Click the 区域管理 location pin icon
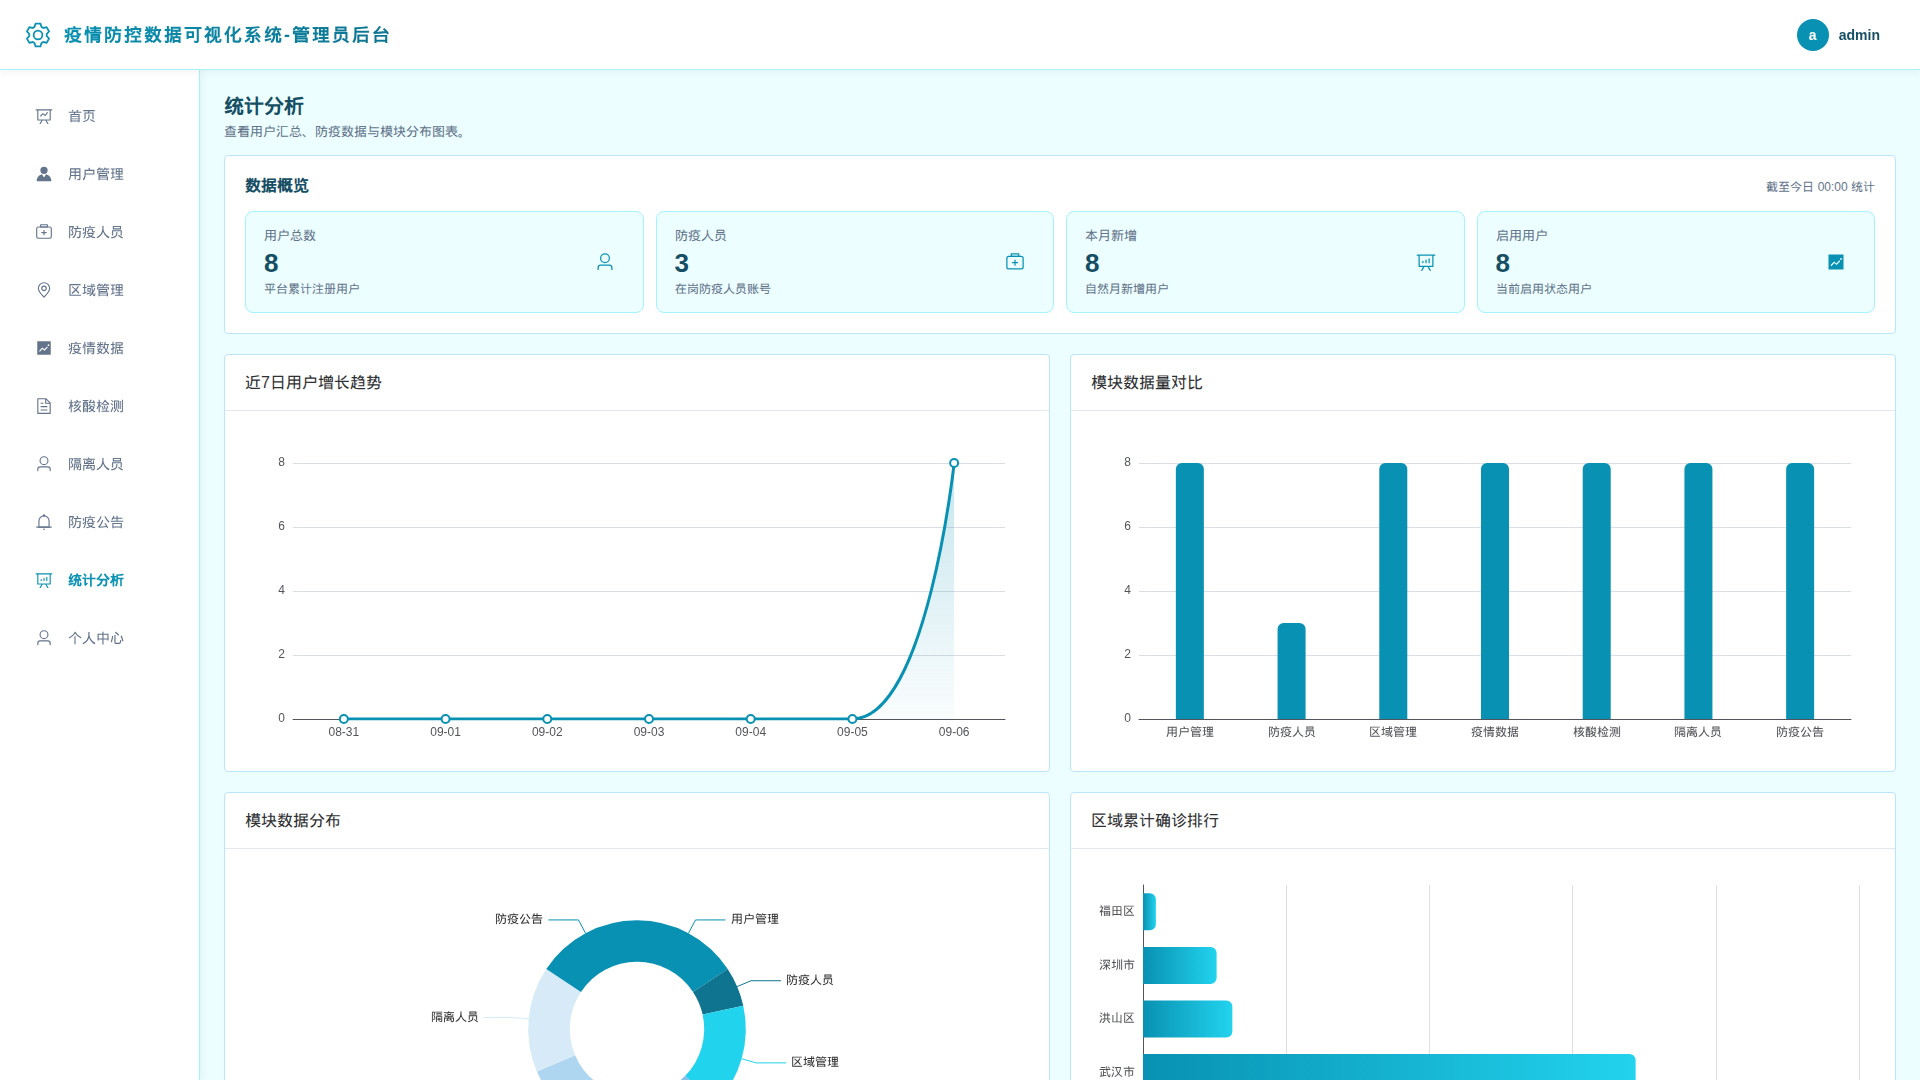Screen dimensions: 1920x1080 pos(44,290)
